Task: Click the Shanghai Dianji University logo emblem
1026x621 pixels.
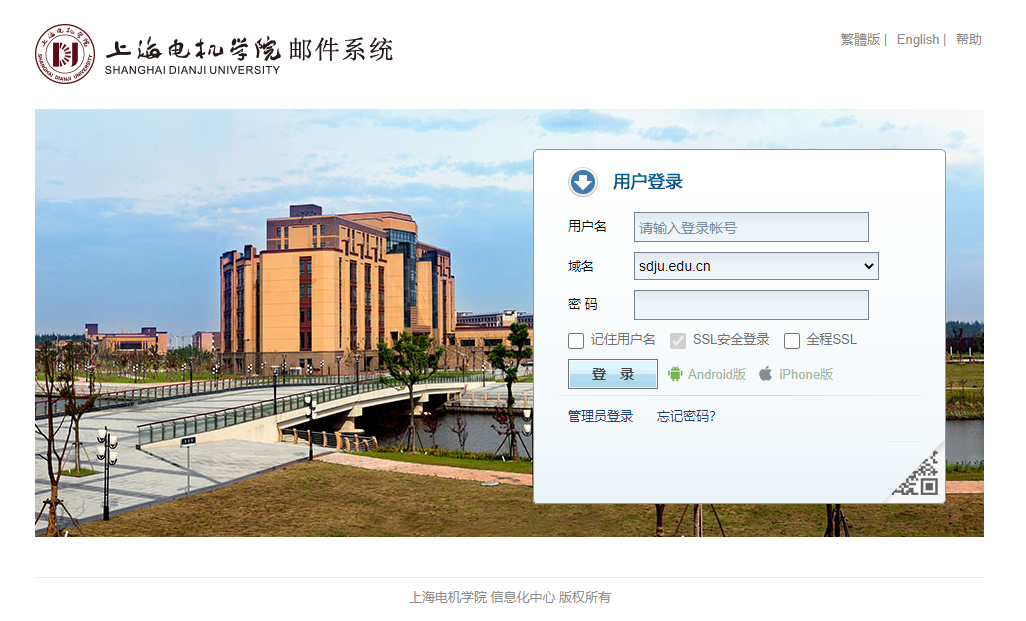Action: tap(65, 54)
